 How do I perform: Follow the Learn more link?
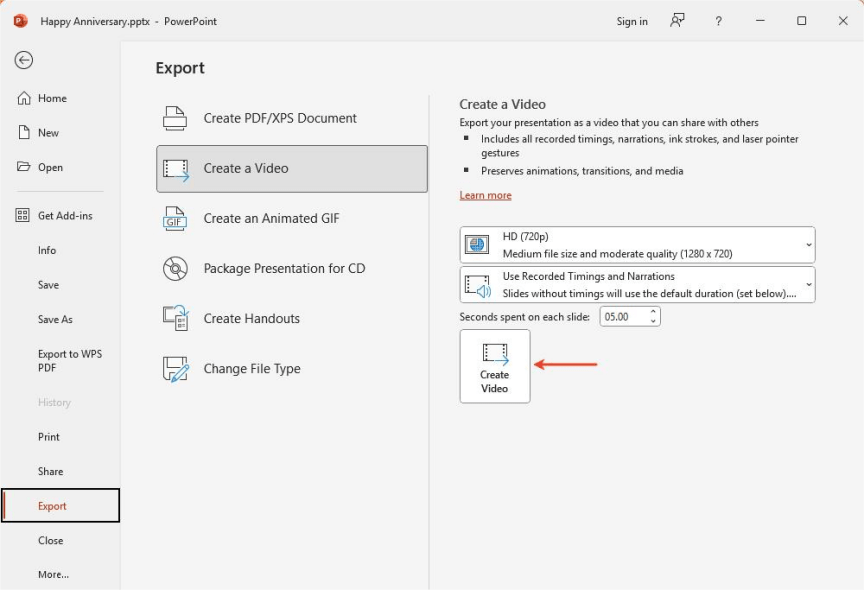coord(485,195)
